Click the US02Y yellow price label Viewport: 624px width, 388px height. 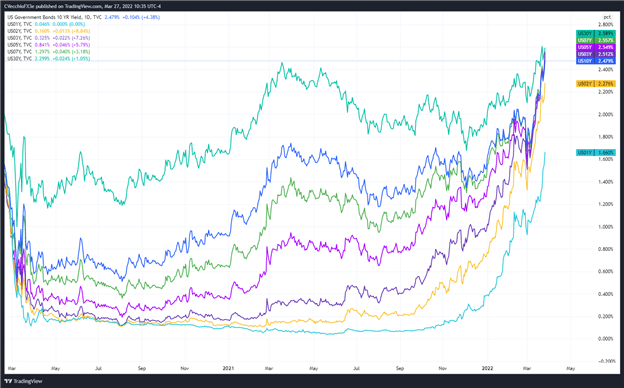596,84
